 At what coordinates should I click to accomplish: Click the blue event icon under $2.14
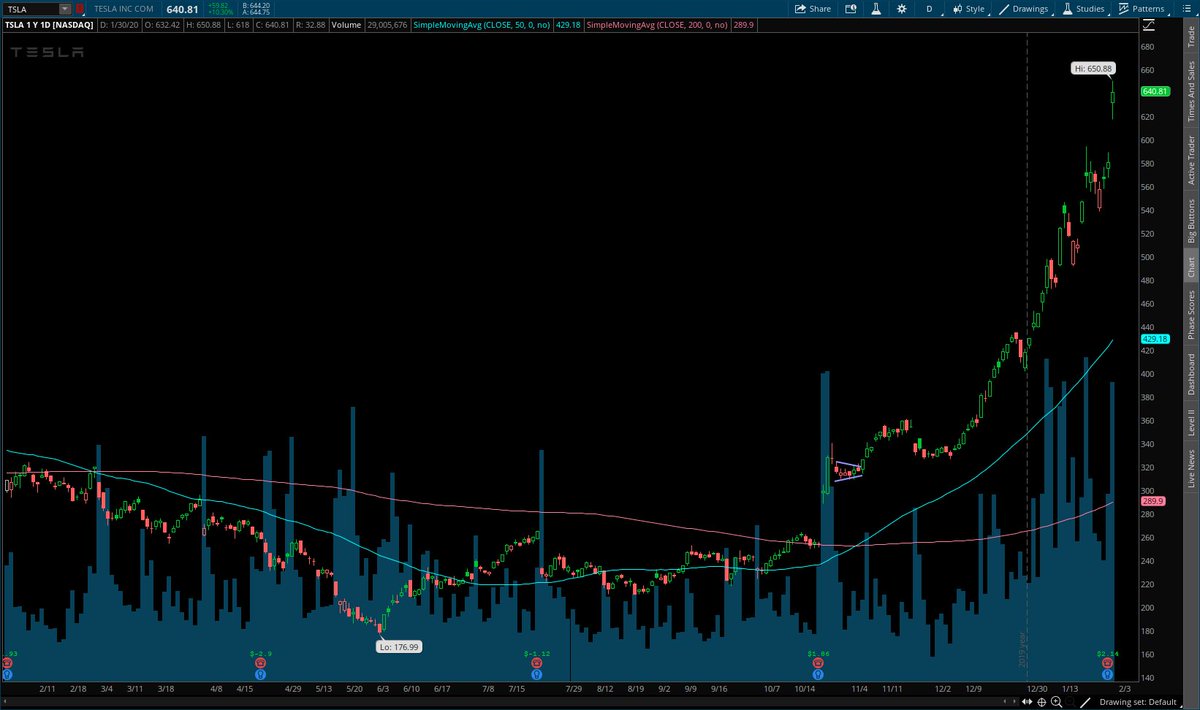point(1106,673)
